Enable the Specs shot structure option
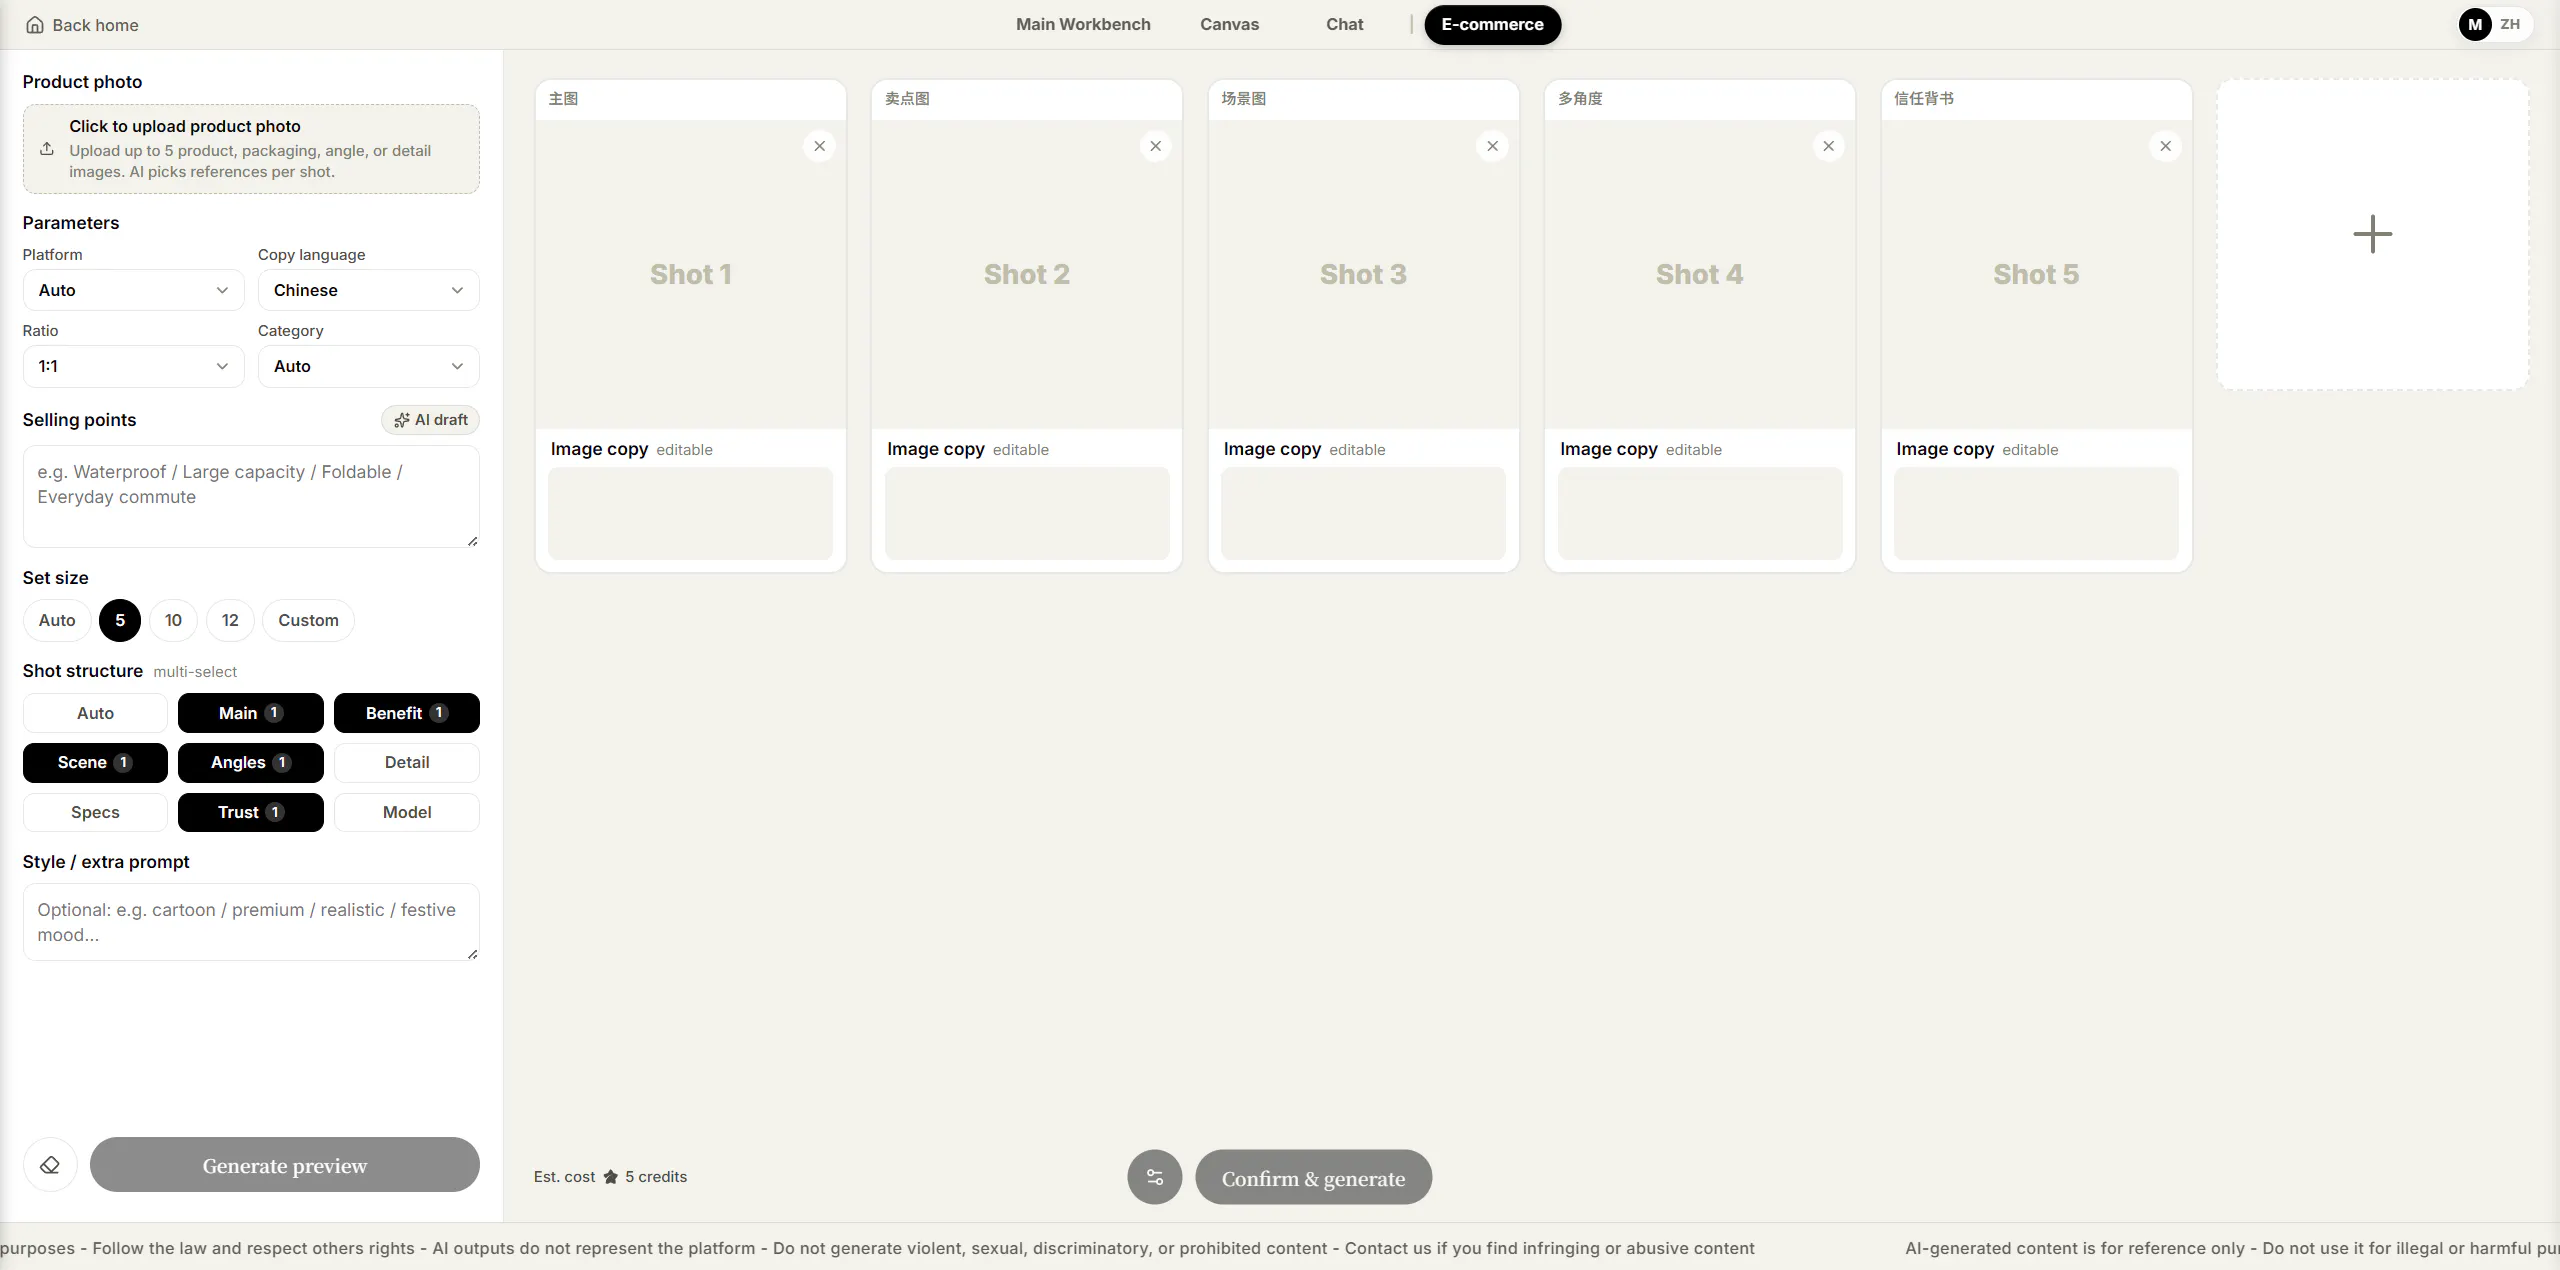This screenshot has width=2560, height=1270. pos(95,812)
